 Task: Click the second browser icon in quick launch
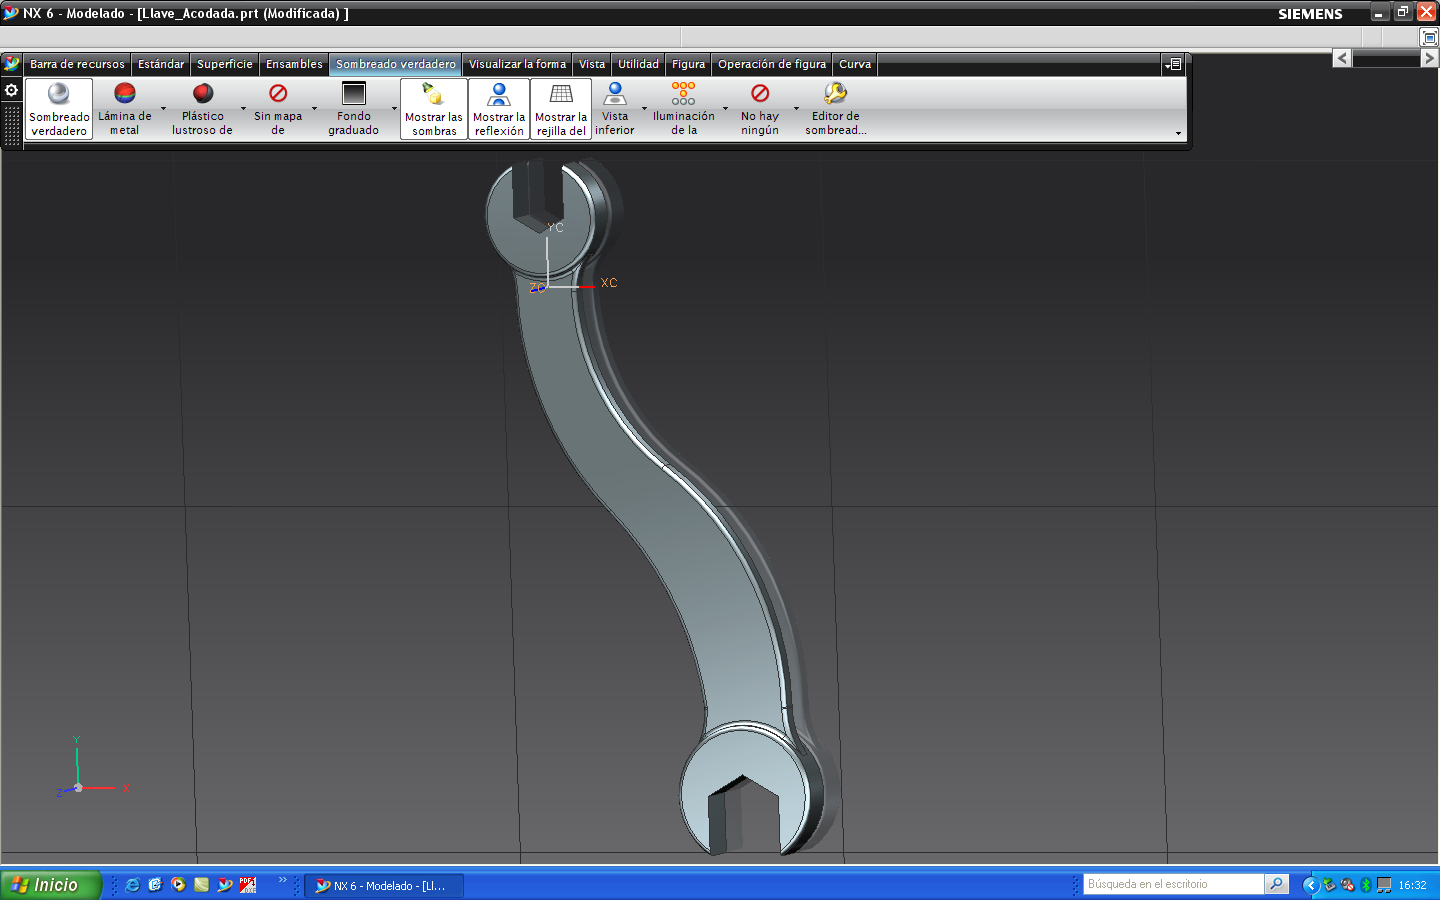[155, 885]
